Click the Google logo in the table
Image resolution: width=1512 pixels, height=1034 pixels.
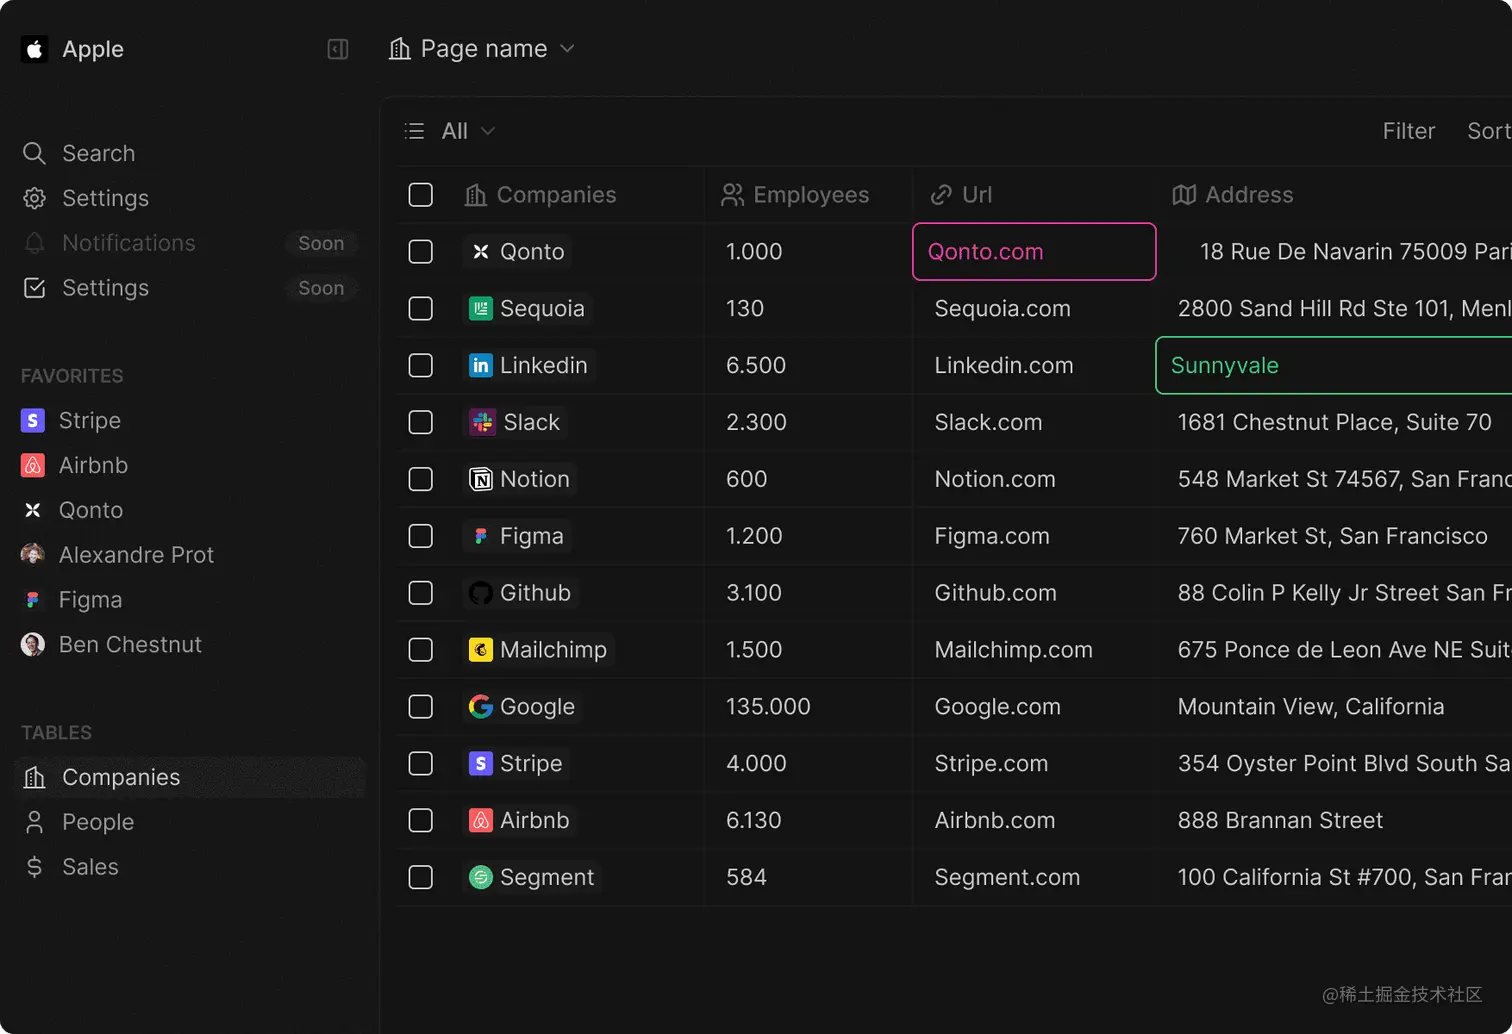point(481,707)
